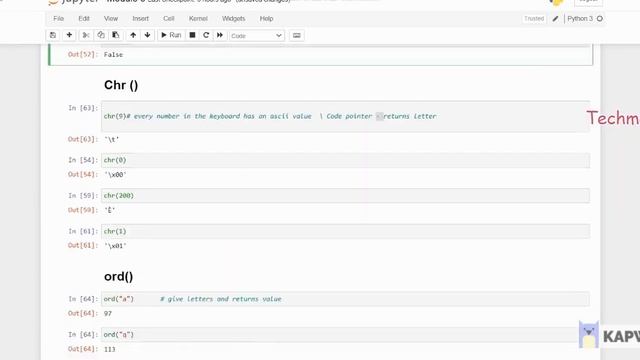
Task: Save the notebook with the floppy icon
Action: pyautogui.click(x=53, y=35)
